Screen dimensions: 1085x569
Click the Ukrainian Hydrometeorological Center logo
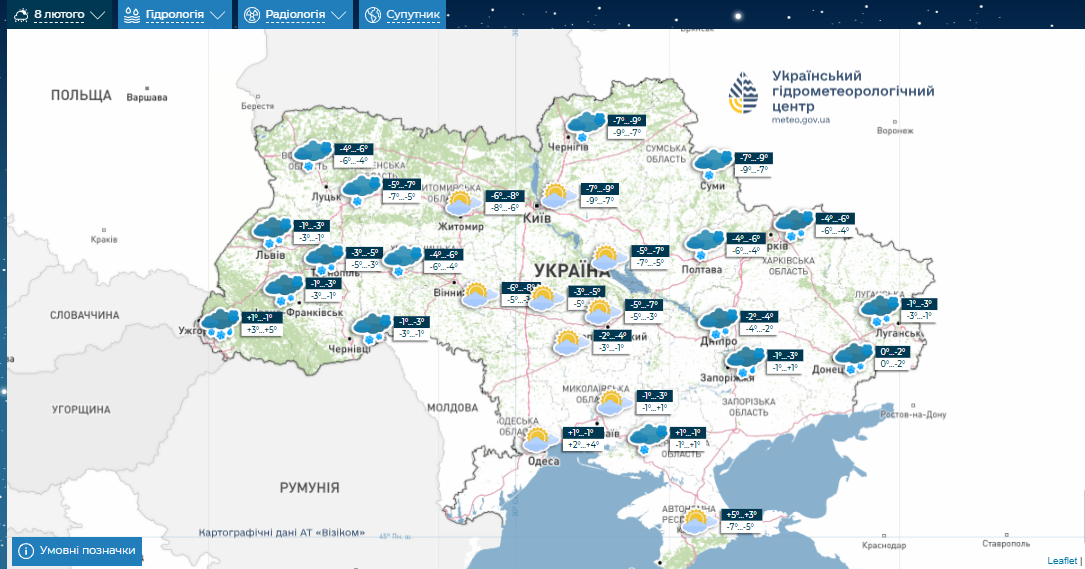tap(743, 95)
